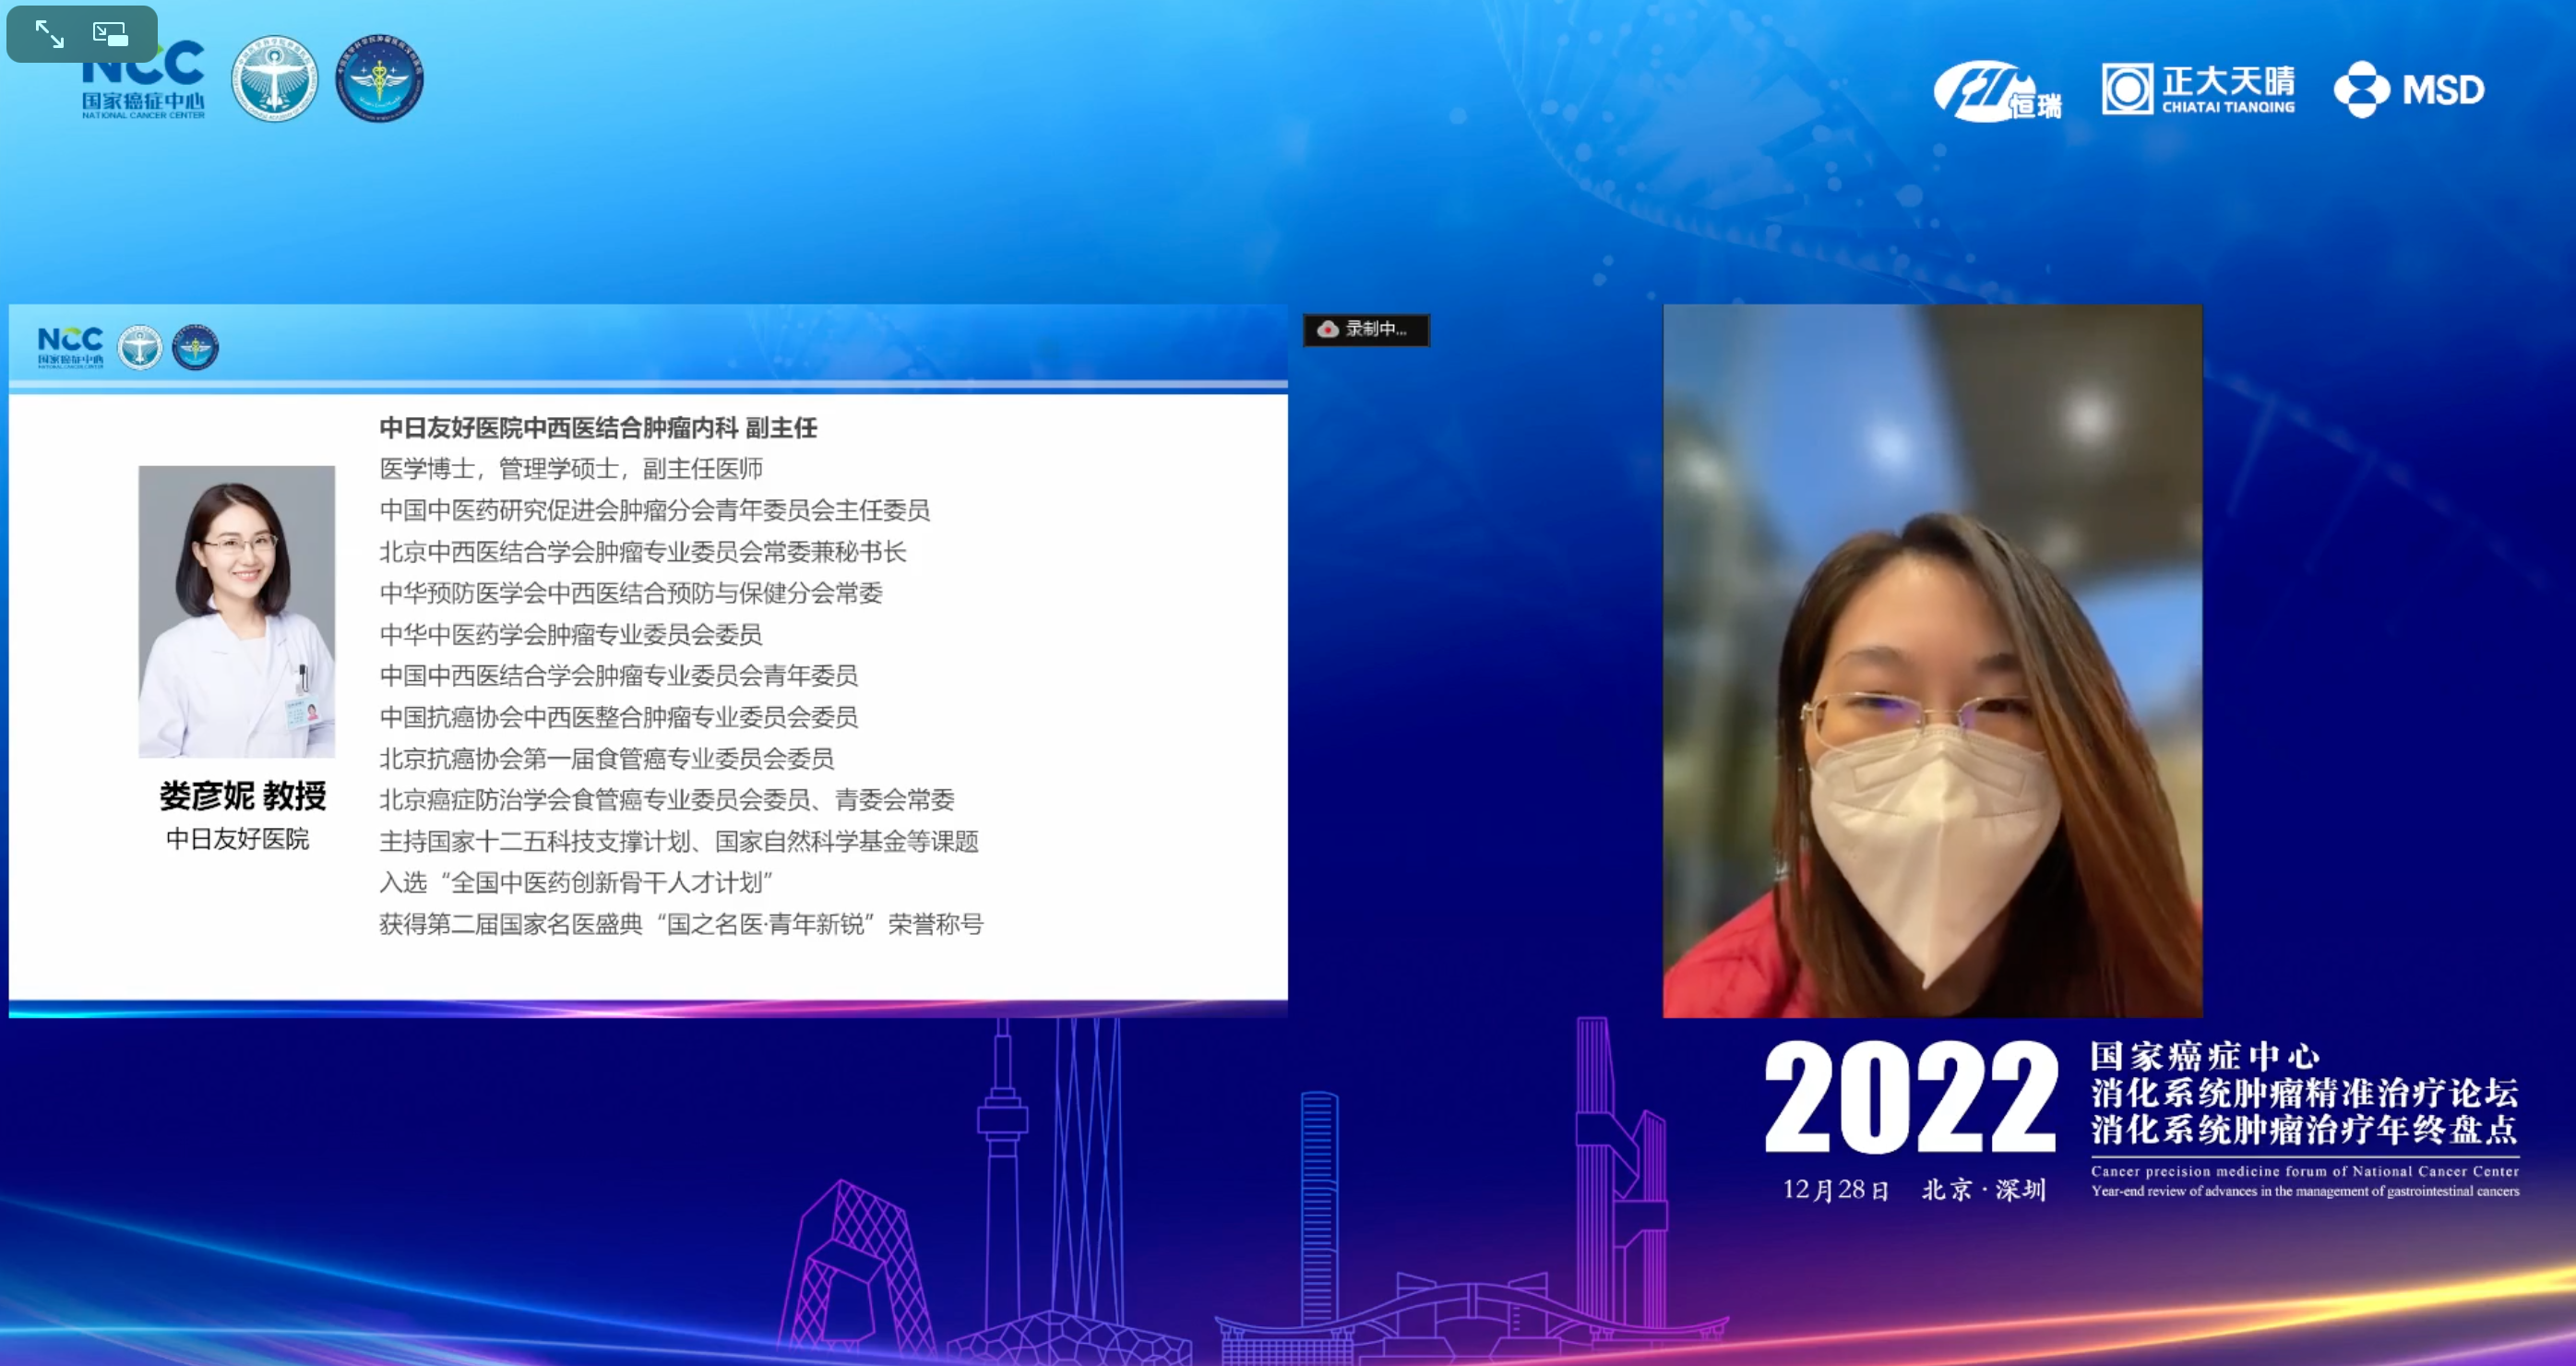
Task: Click the red recording indicator badge
Action: (1366, 329)
